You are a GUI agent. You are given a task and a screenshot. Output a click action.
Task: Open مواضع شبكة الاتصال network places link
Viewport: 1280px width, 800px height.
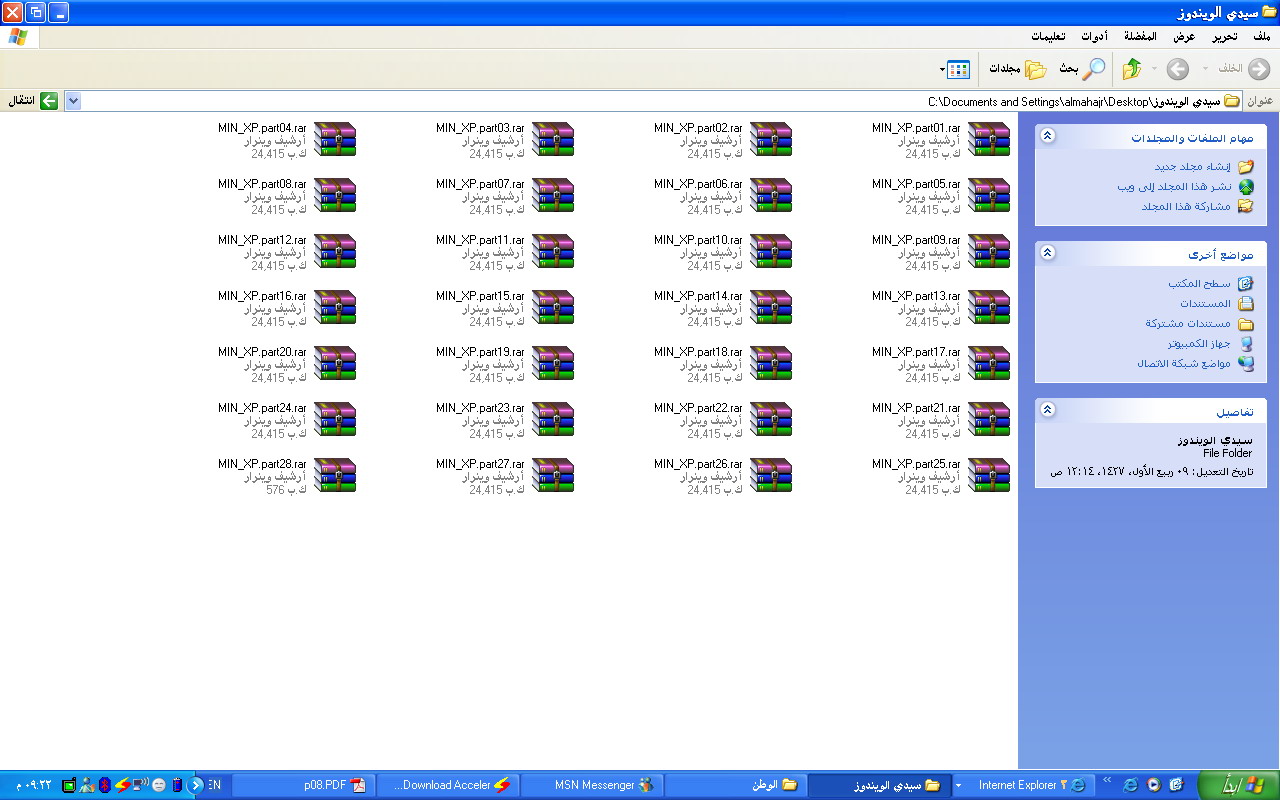tap(1184, 363)
